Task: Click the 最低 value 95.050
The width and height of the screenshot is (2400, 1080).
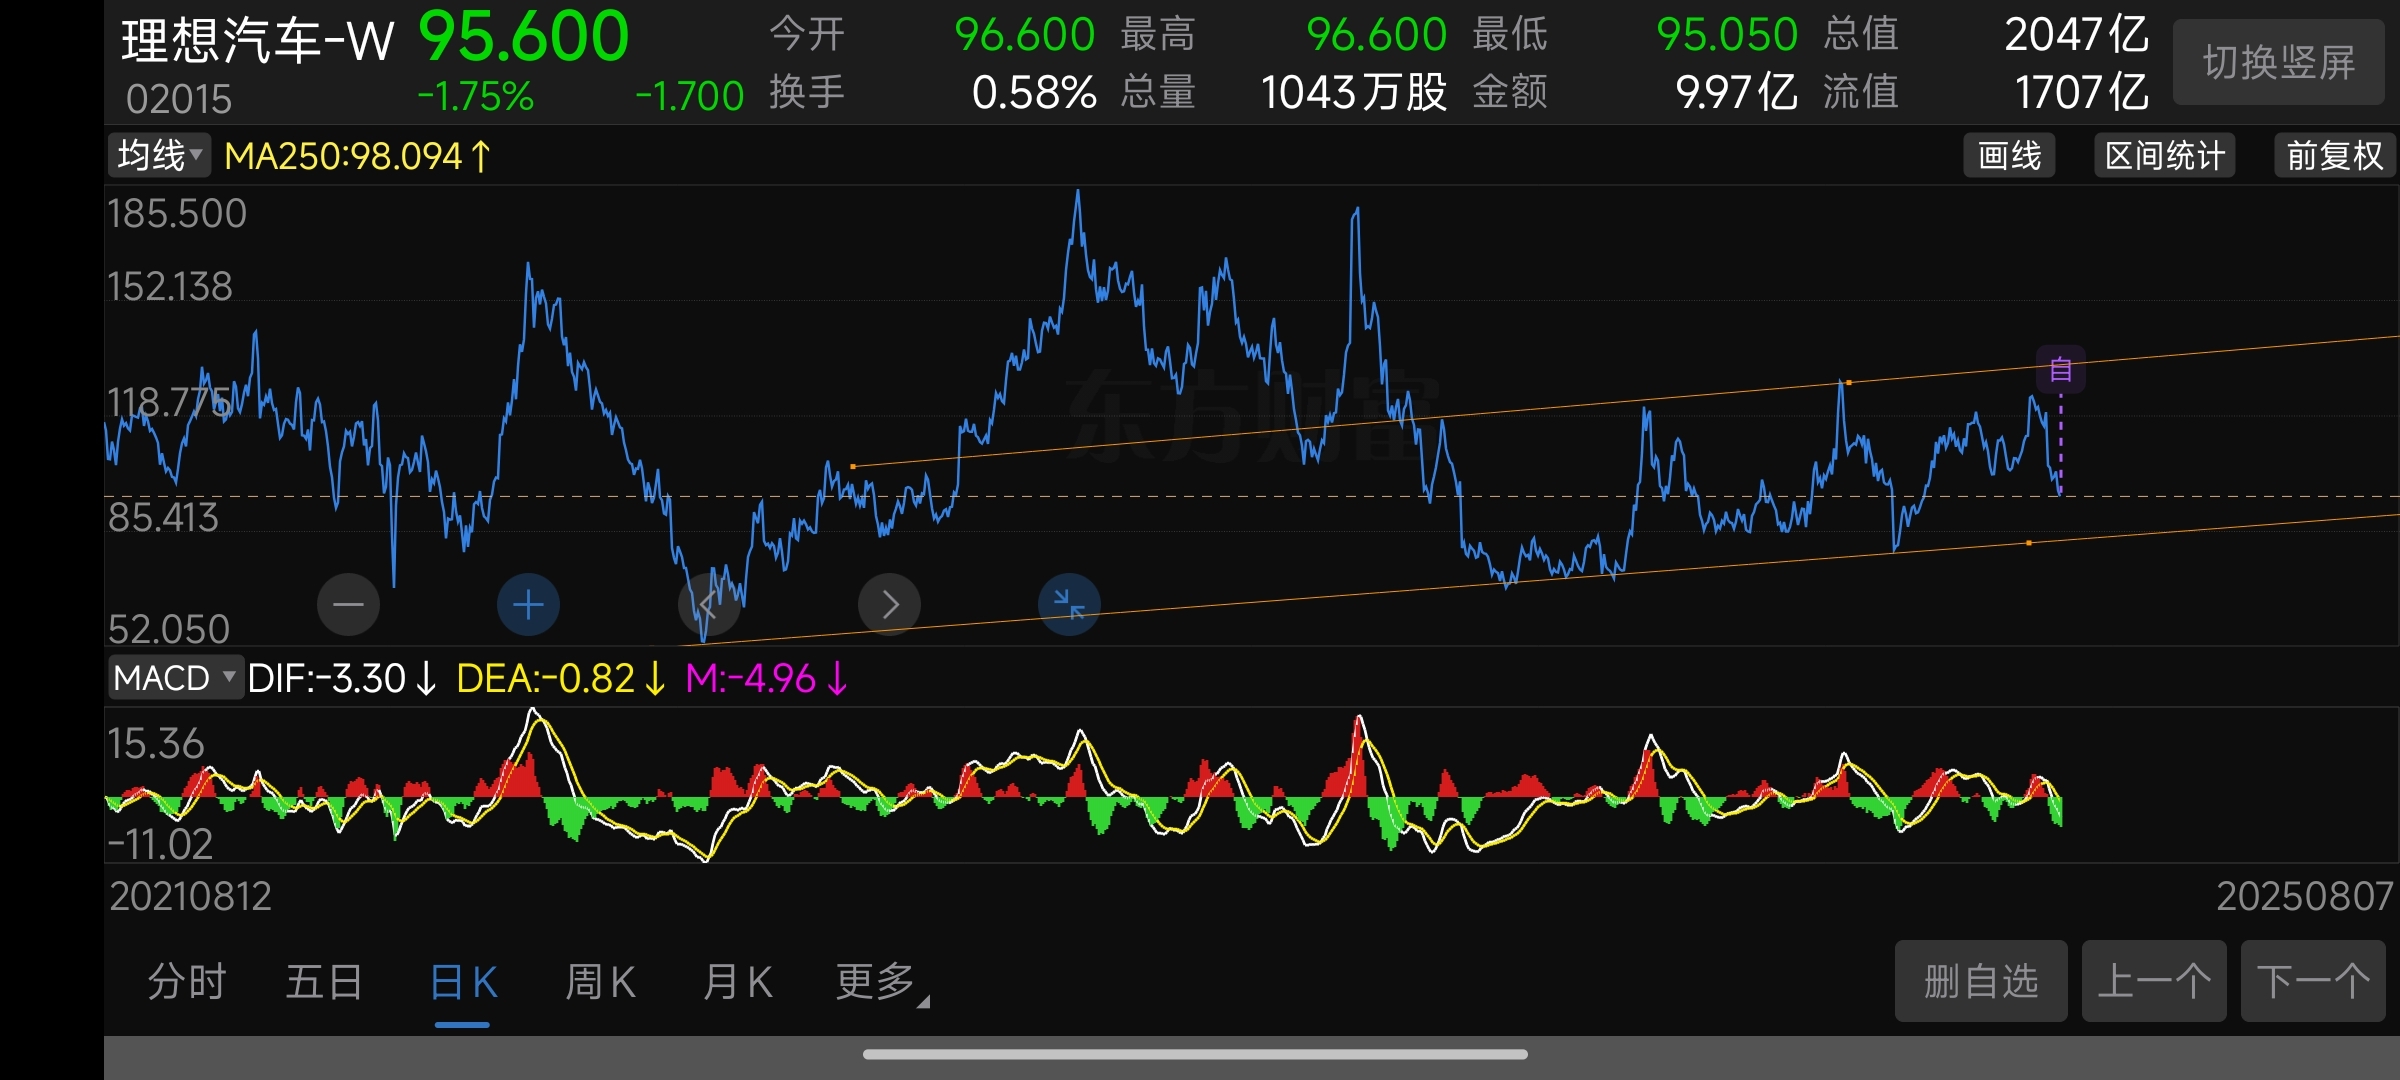Action: click(1727, 35)
